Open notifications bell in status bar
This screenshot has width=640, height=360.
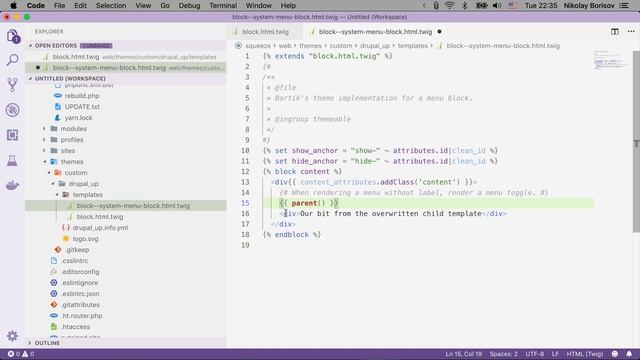pos(629,354)
